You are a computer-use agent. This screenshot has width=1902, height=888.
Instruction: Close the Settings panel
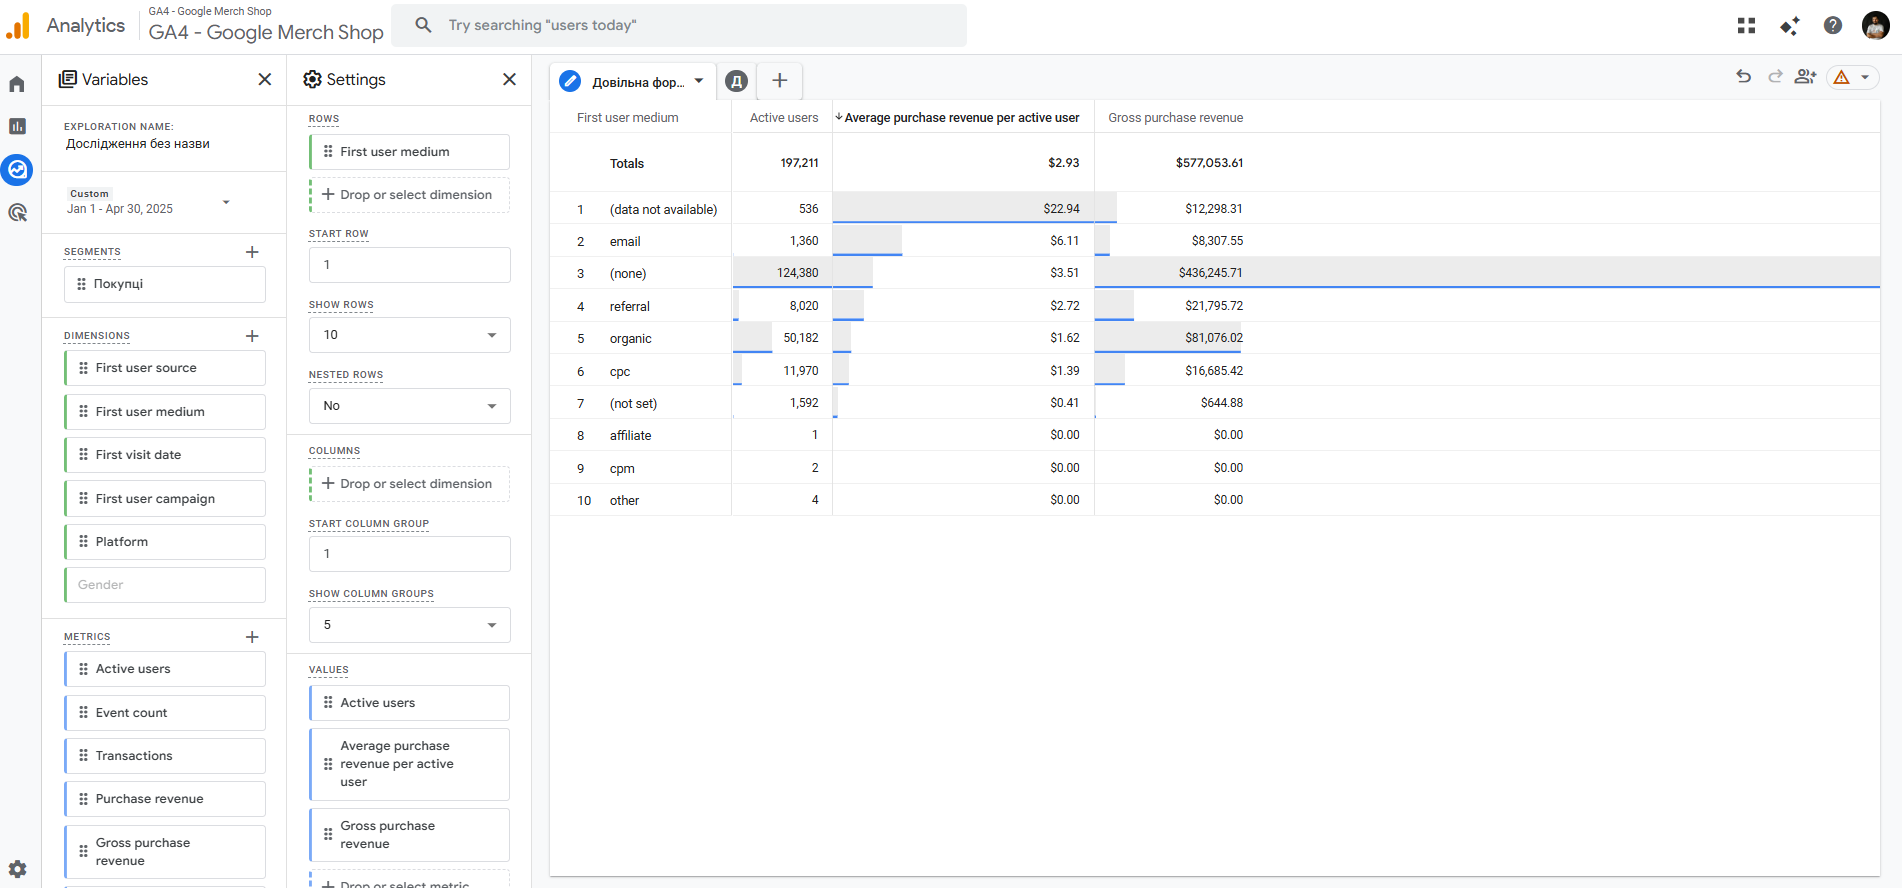point(509,80)
